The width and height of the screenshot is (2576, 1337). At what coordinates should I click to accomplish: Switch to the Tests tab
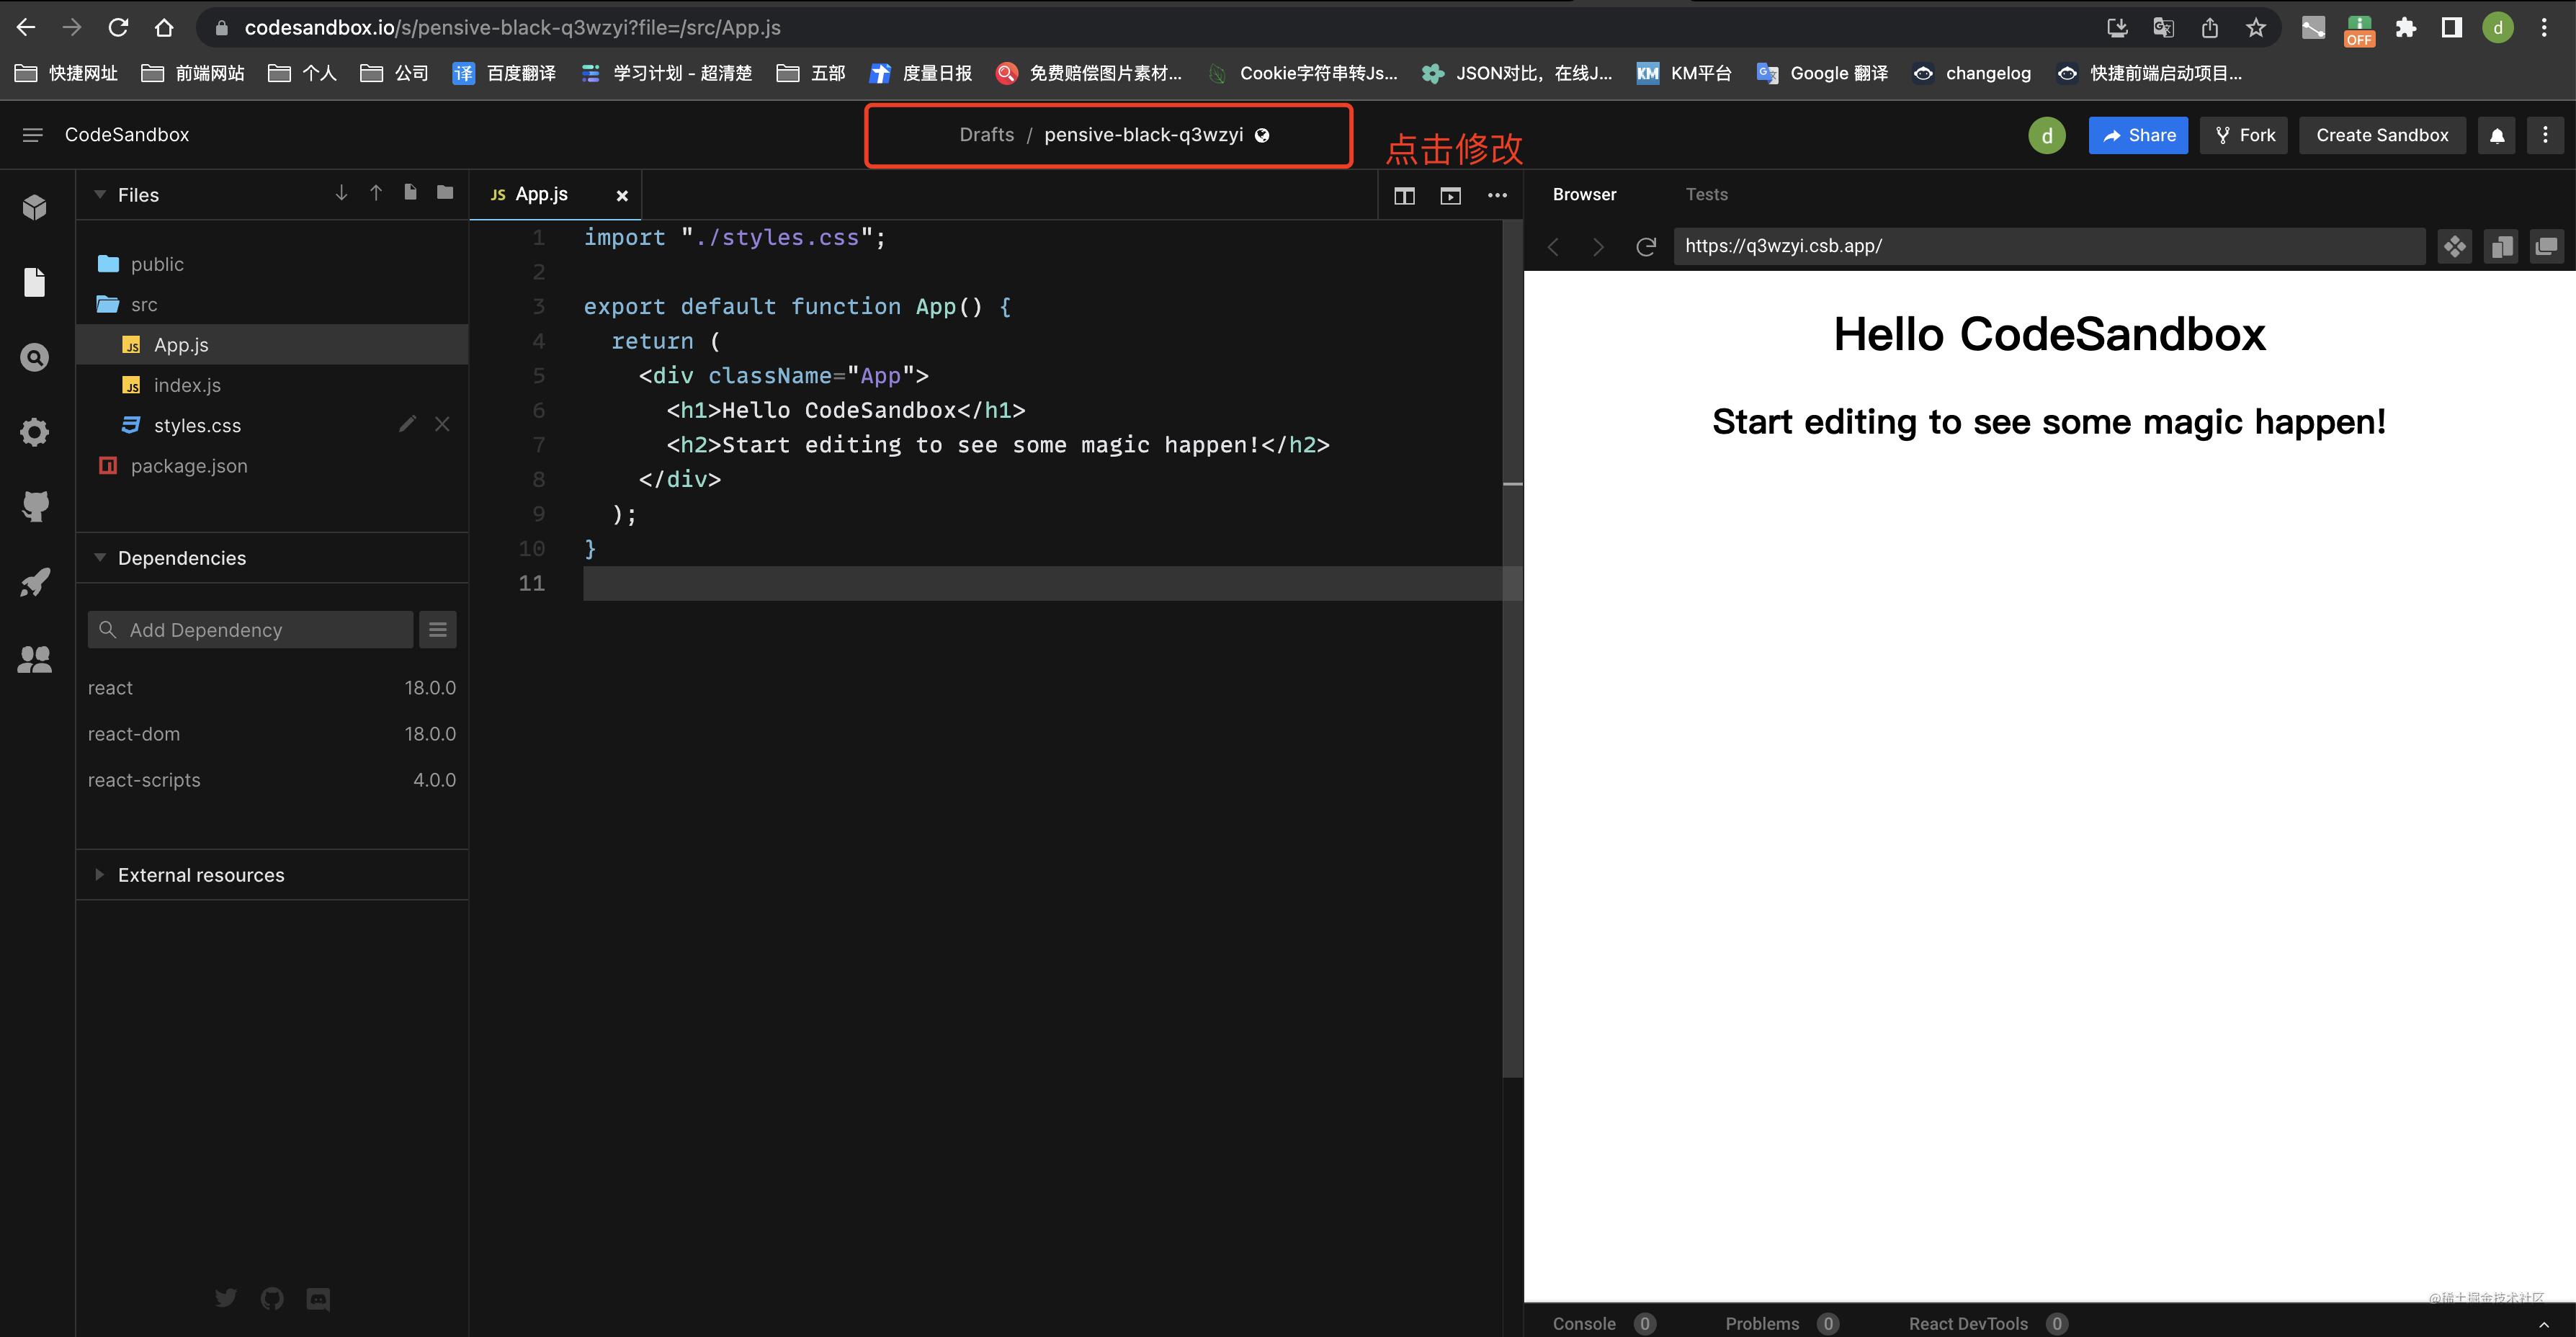coord(1706,194)
